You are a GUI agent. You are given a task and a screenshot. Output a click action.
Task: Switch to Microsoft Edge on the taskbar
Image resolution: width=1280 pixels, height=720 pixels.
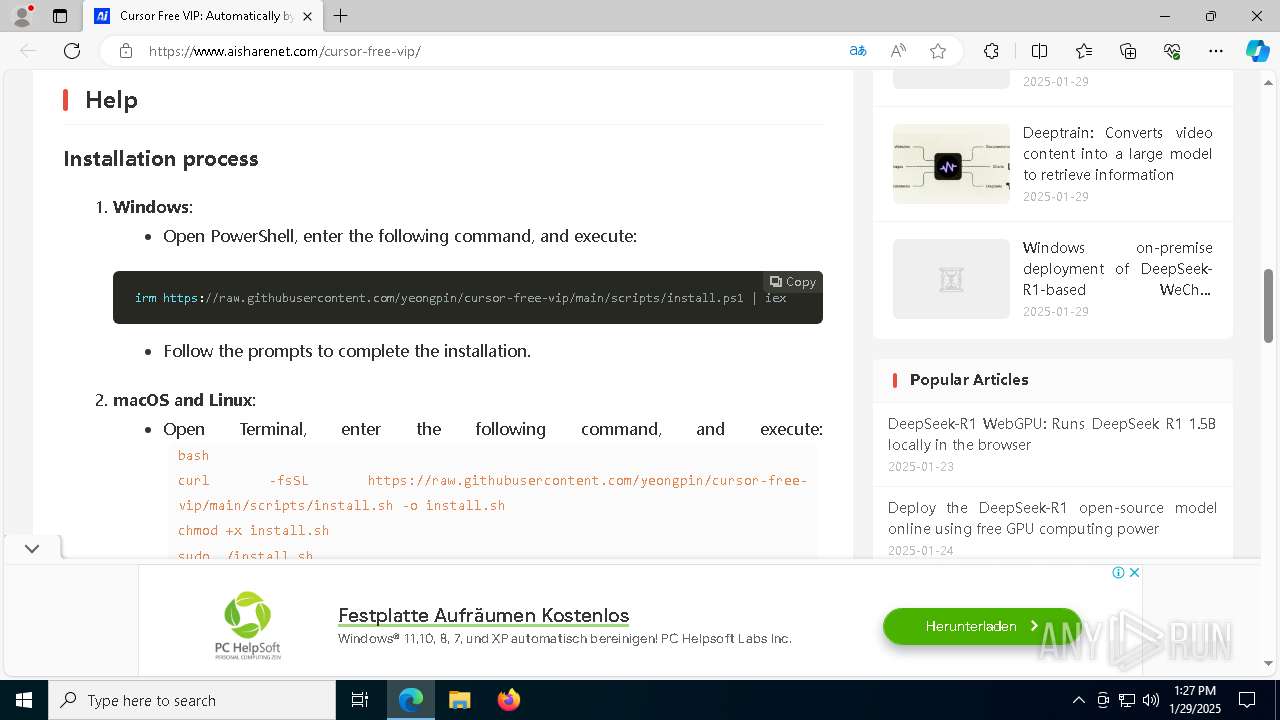click(411, 700)
